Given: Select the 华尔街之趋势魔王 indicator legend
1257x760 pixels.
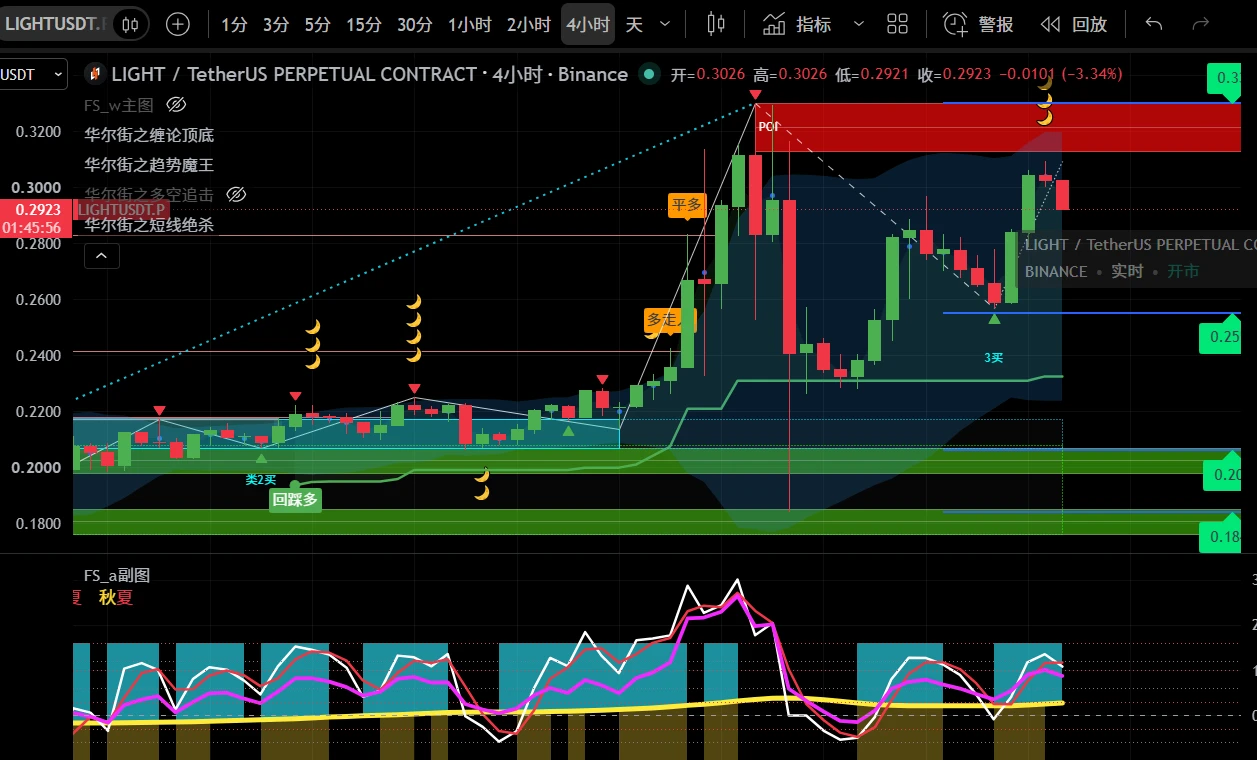Looking at the screenshot, I should [149, 165].
